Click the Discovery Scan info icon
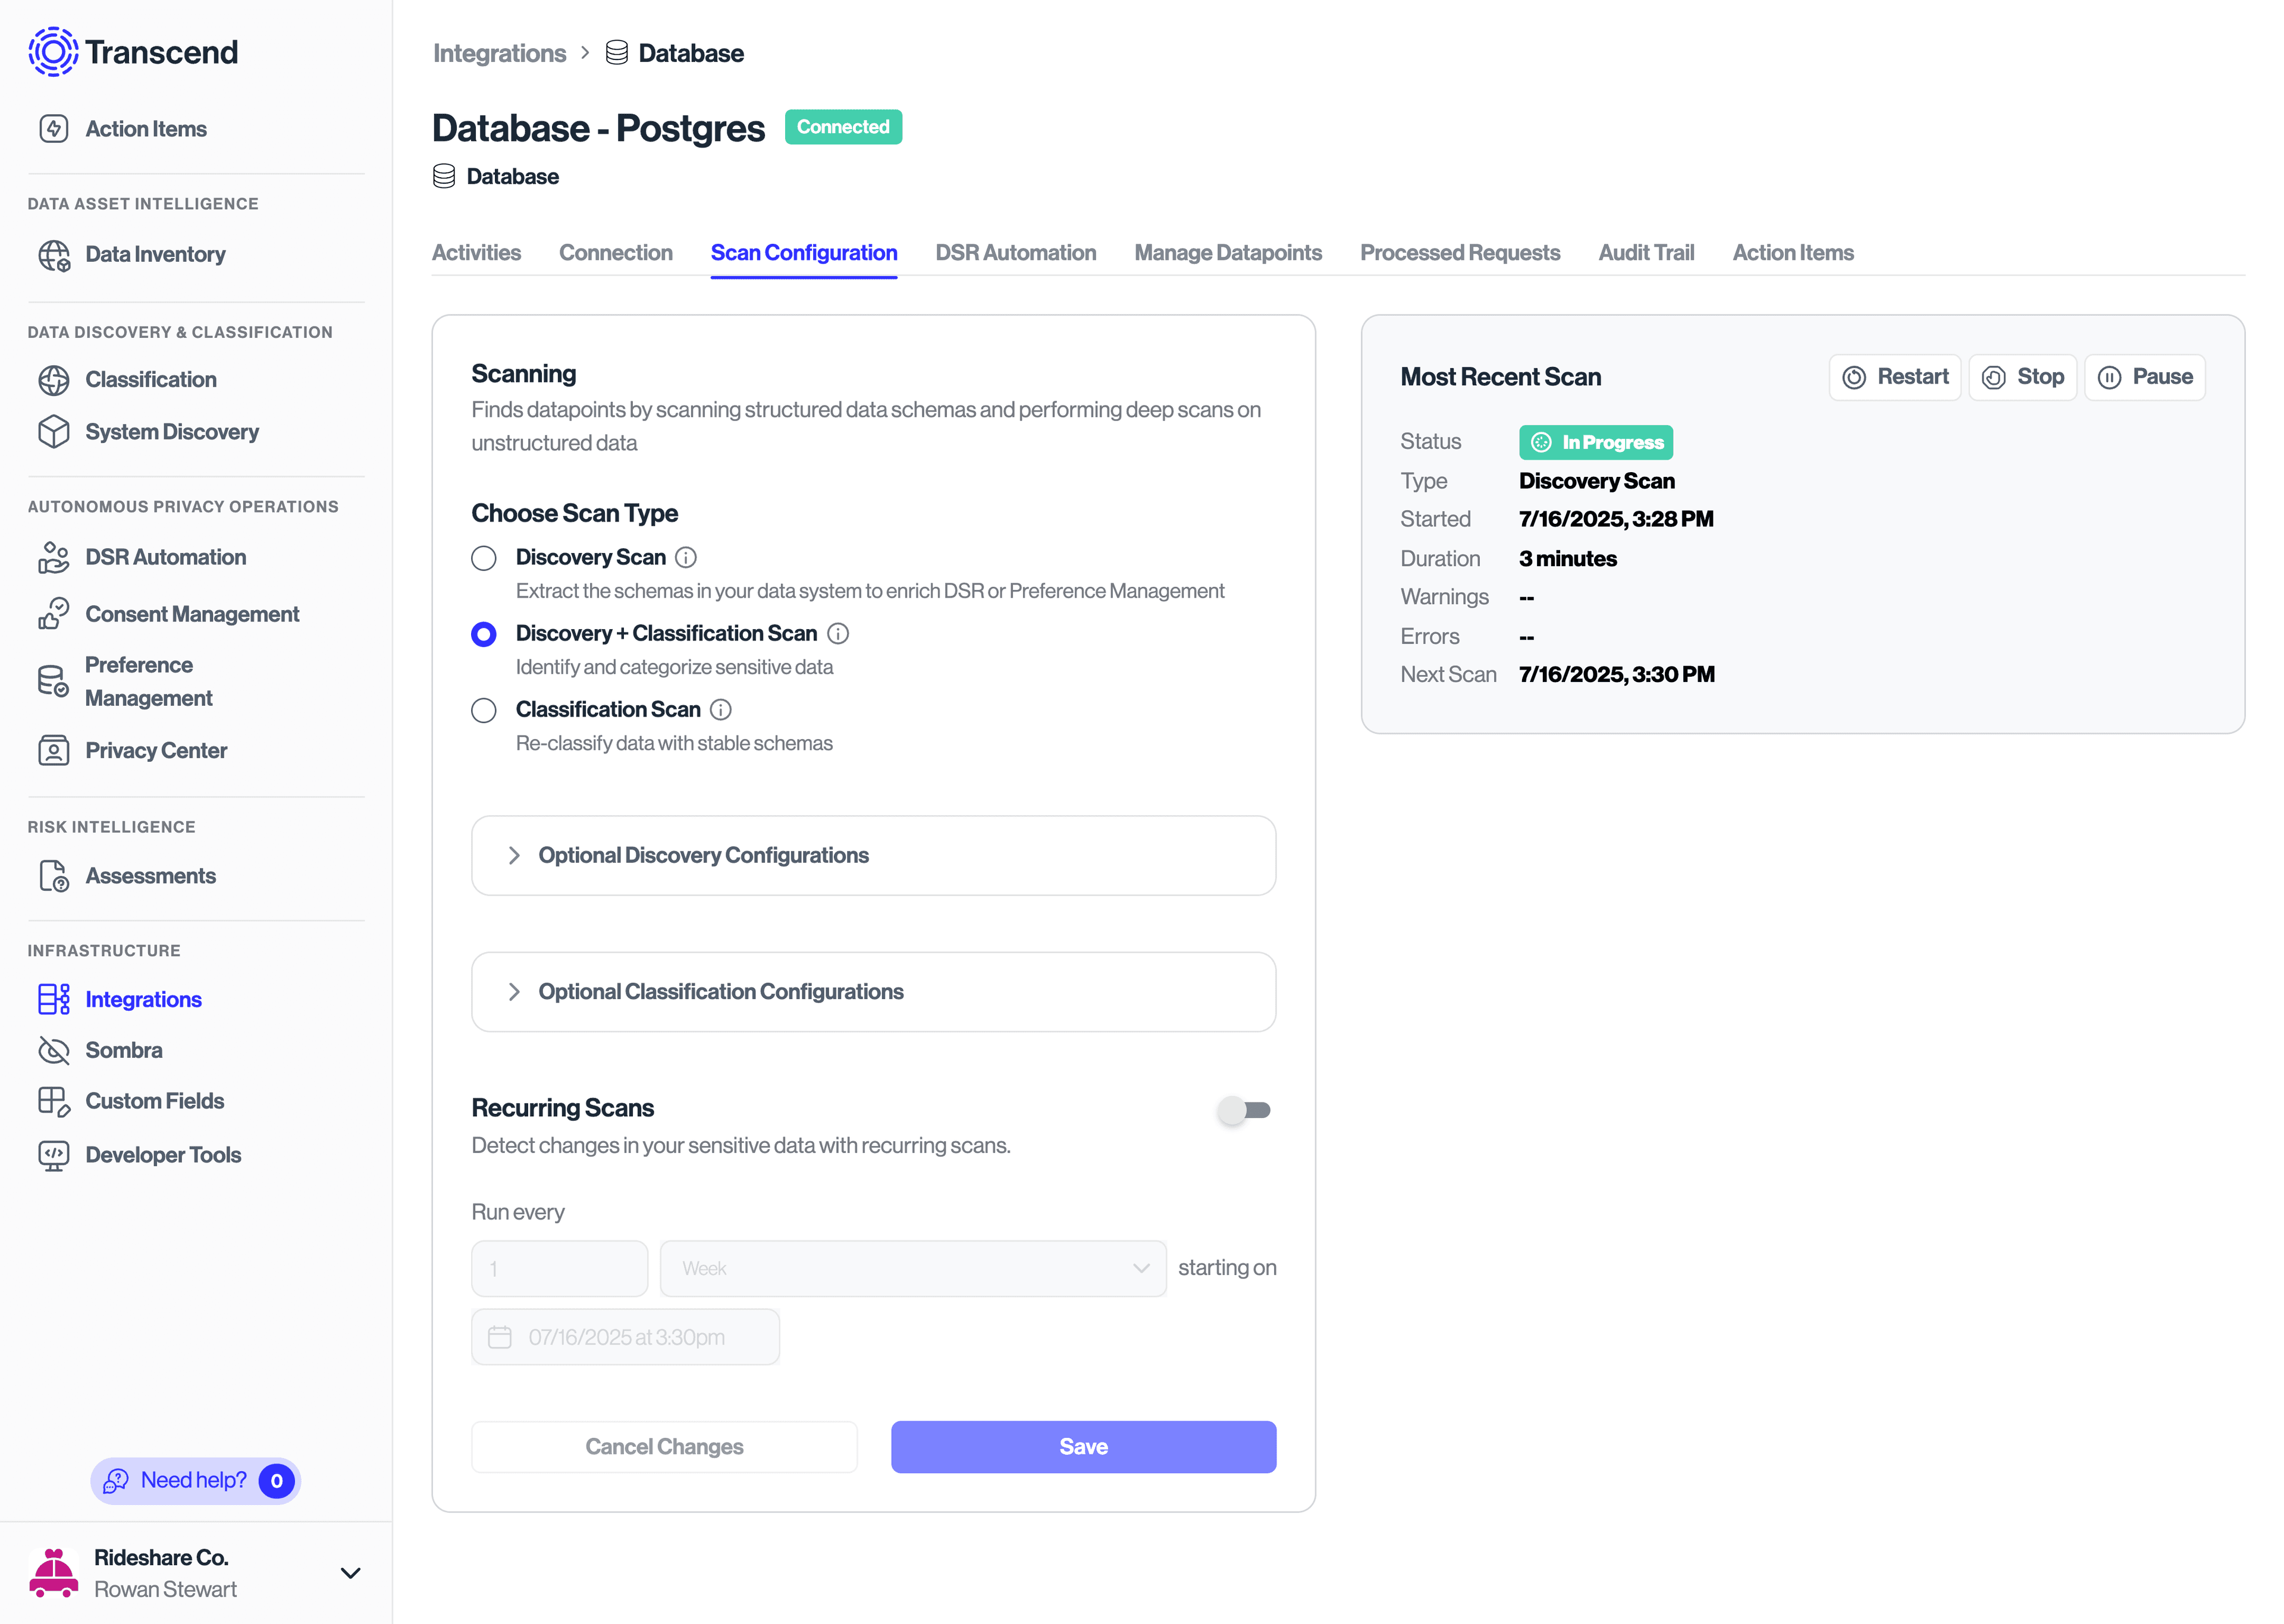This screenshot has height=1624, width=2284. coord(686,557)
